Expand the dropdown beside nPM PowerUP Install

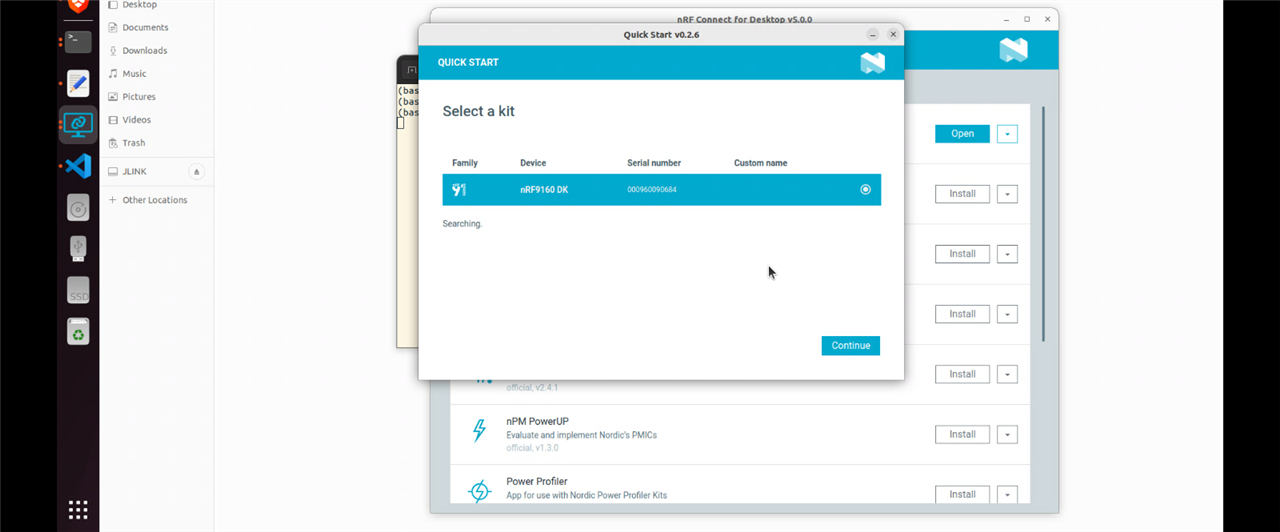[1007, 434]
